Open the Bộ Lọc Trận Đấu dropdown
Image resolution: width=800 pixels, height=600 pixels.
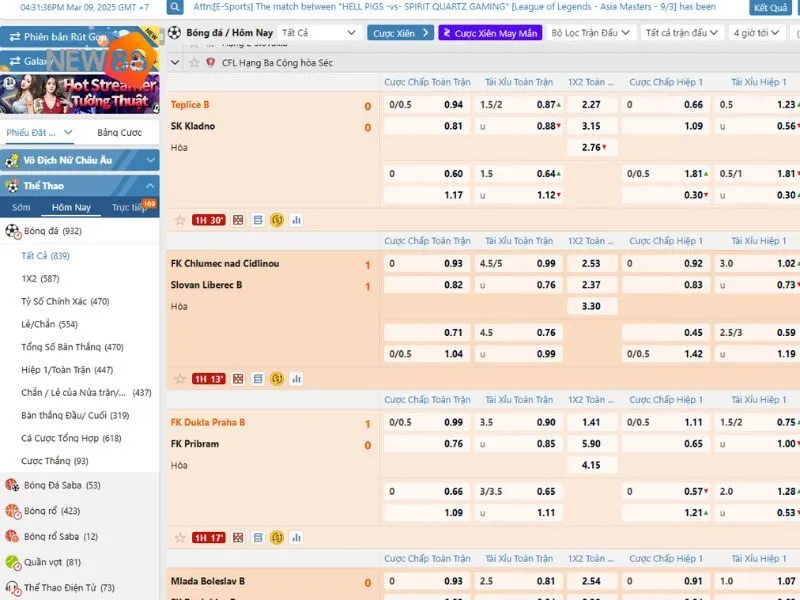coord(590,33)
